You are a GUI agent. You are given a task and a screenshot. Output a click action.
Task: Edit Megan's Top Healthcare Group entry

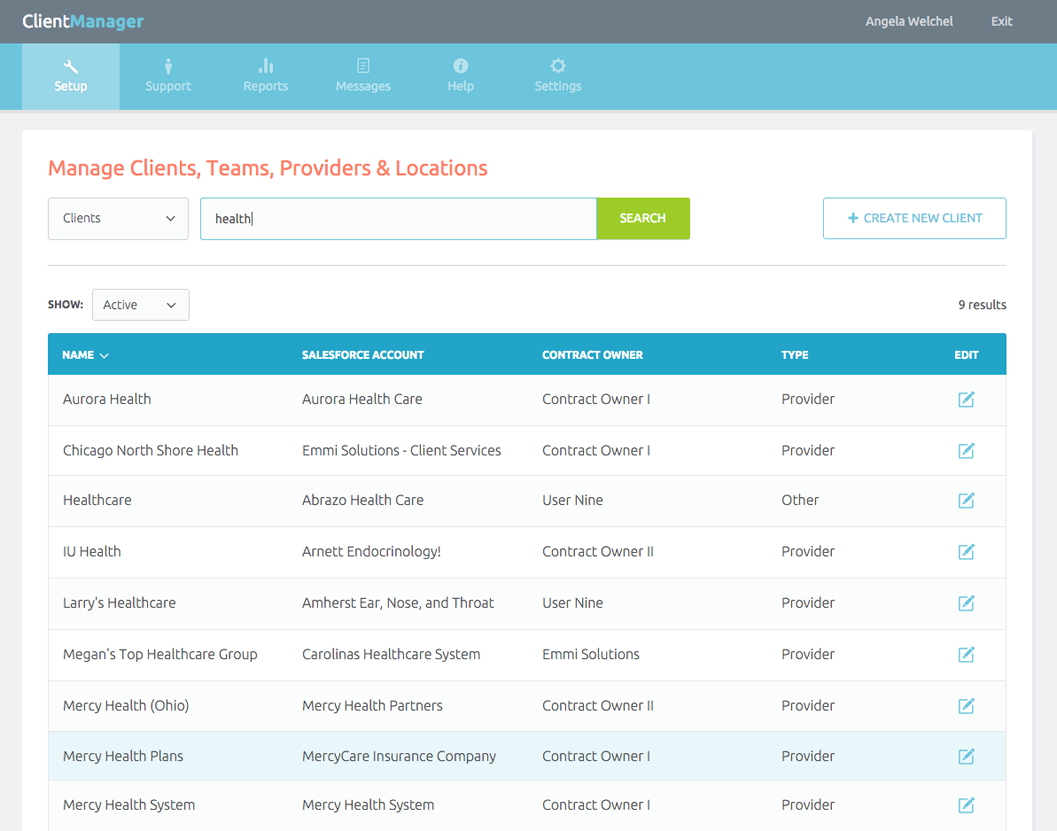coord(966,655)
